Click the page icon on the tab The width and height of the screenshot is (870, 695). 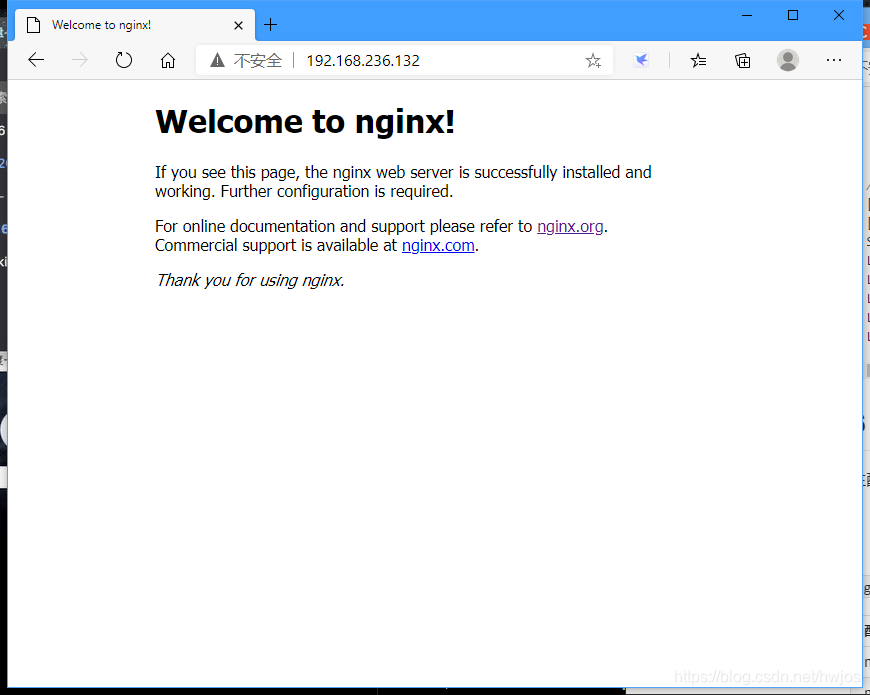pos(33,25)
